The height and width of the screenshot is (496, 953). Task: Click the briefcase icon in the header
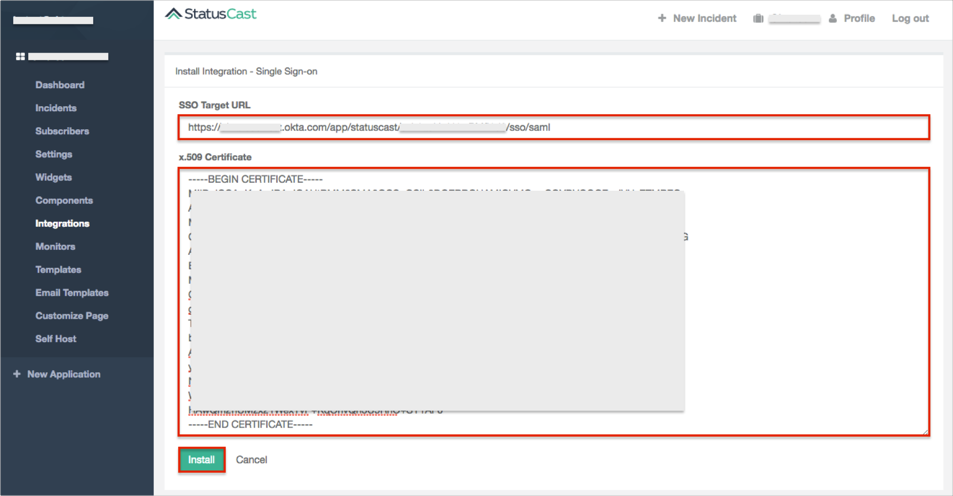(758, 18)
